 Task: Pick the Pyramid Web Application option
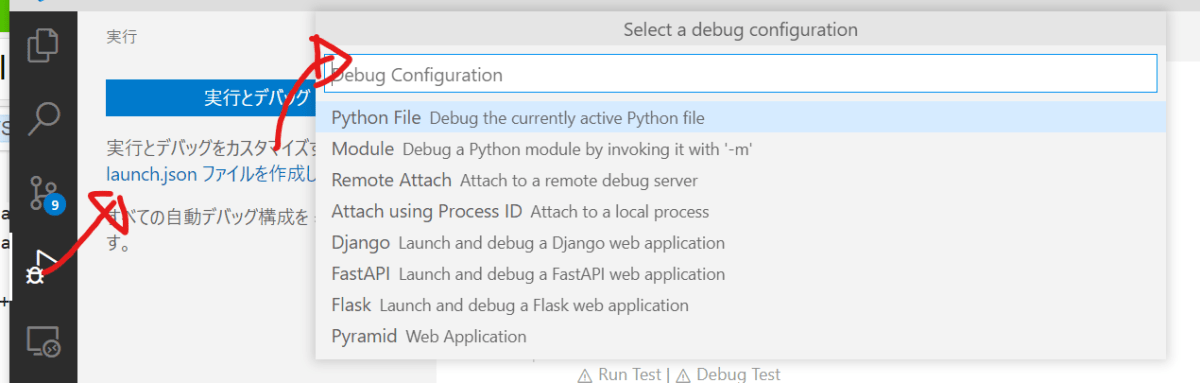click(x=740, y=335)
